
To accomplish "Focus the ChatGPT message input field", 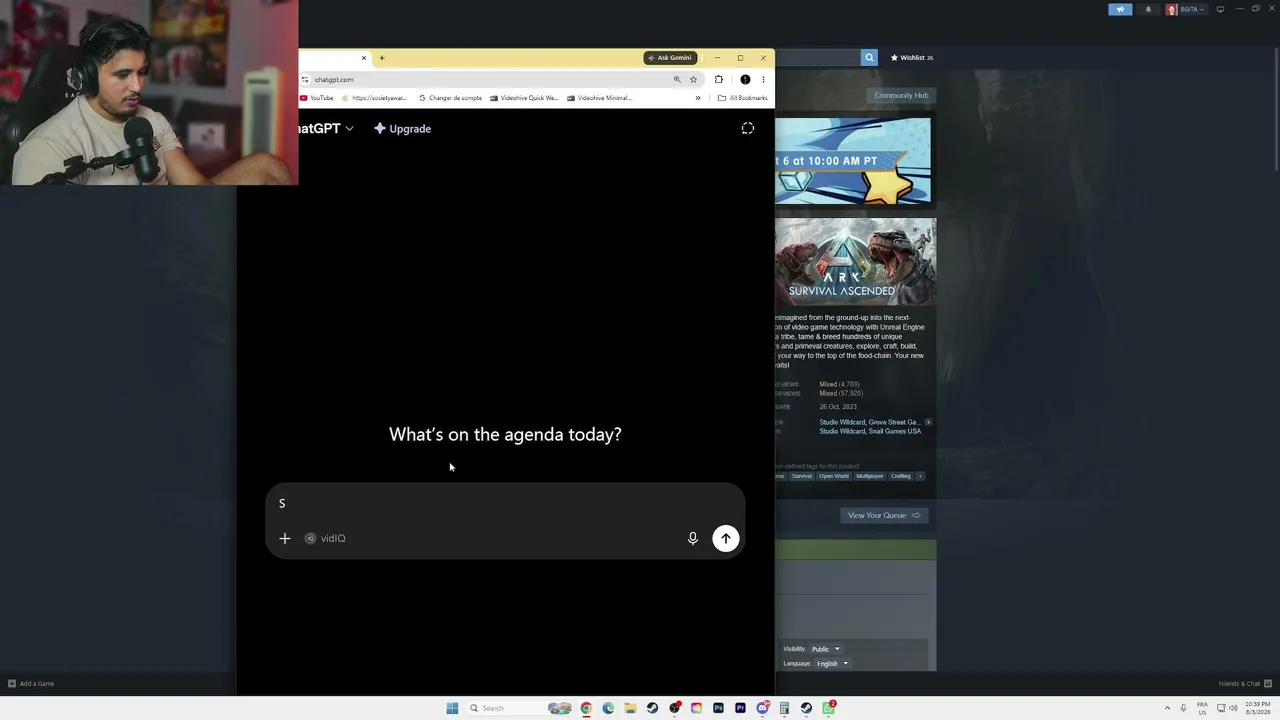I will (x=505, y=503).
